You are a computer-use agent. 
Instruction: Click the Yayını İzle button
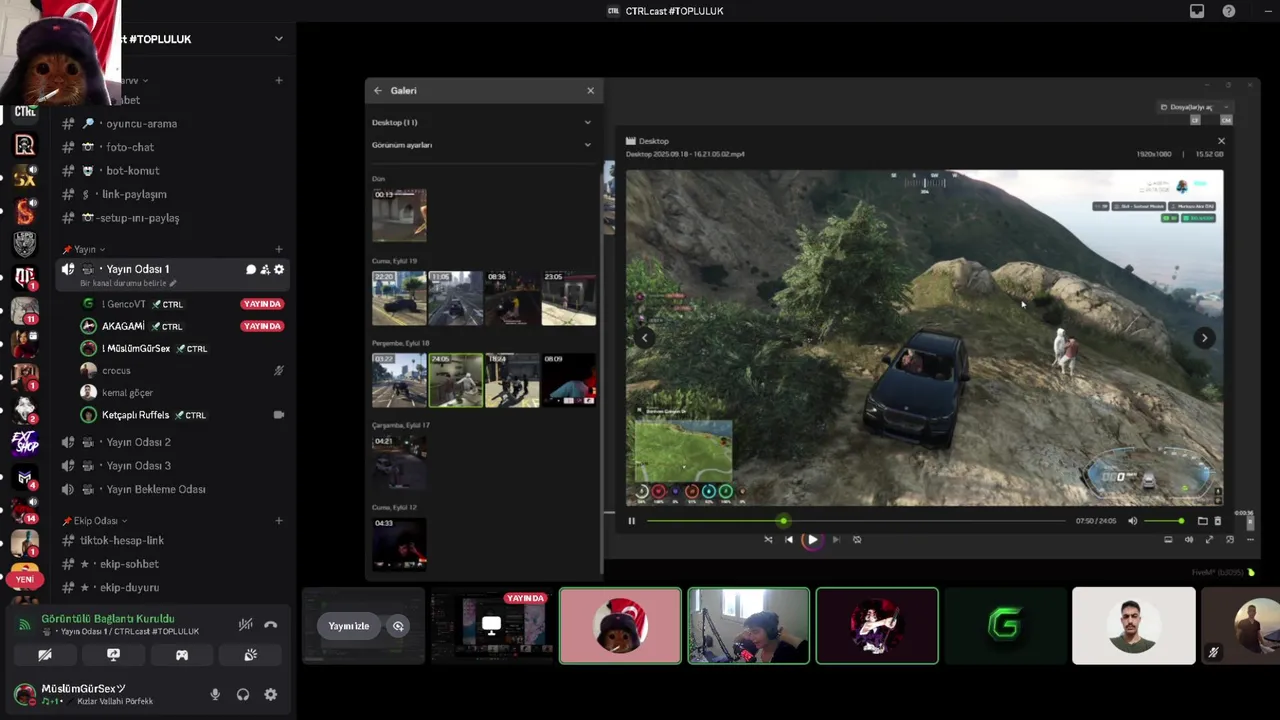349,626
